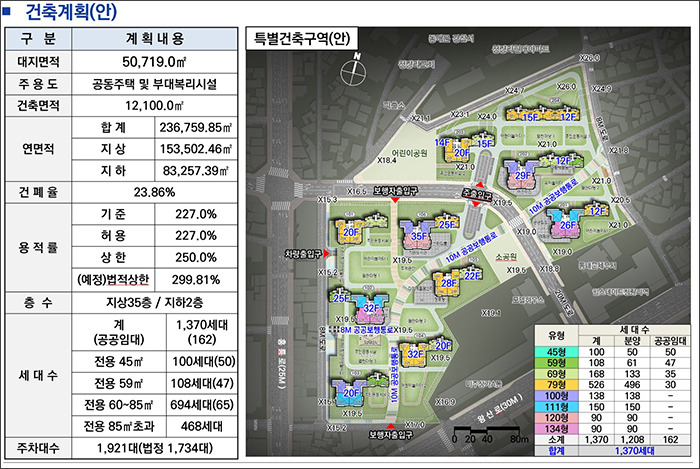Click the 주차대수 row label
The width and height of the screenshot is (700, 469).
pyautogui.click(x=38, y=448)
